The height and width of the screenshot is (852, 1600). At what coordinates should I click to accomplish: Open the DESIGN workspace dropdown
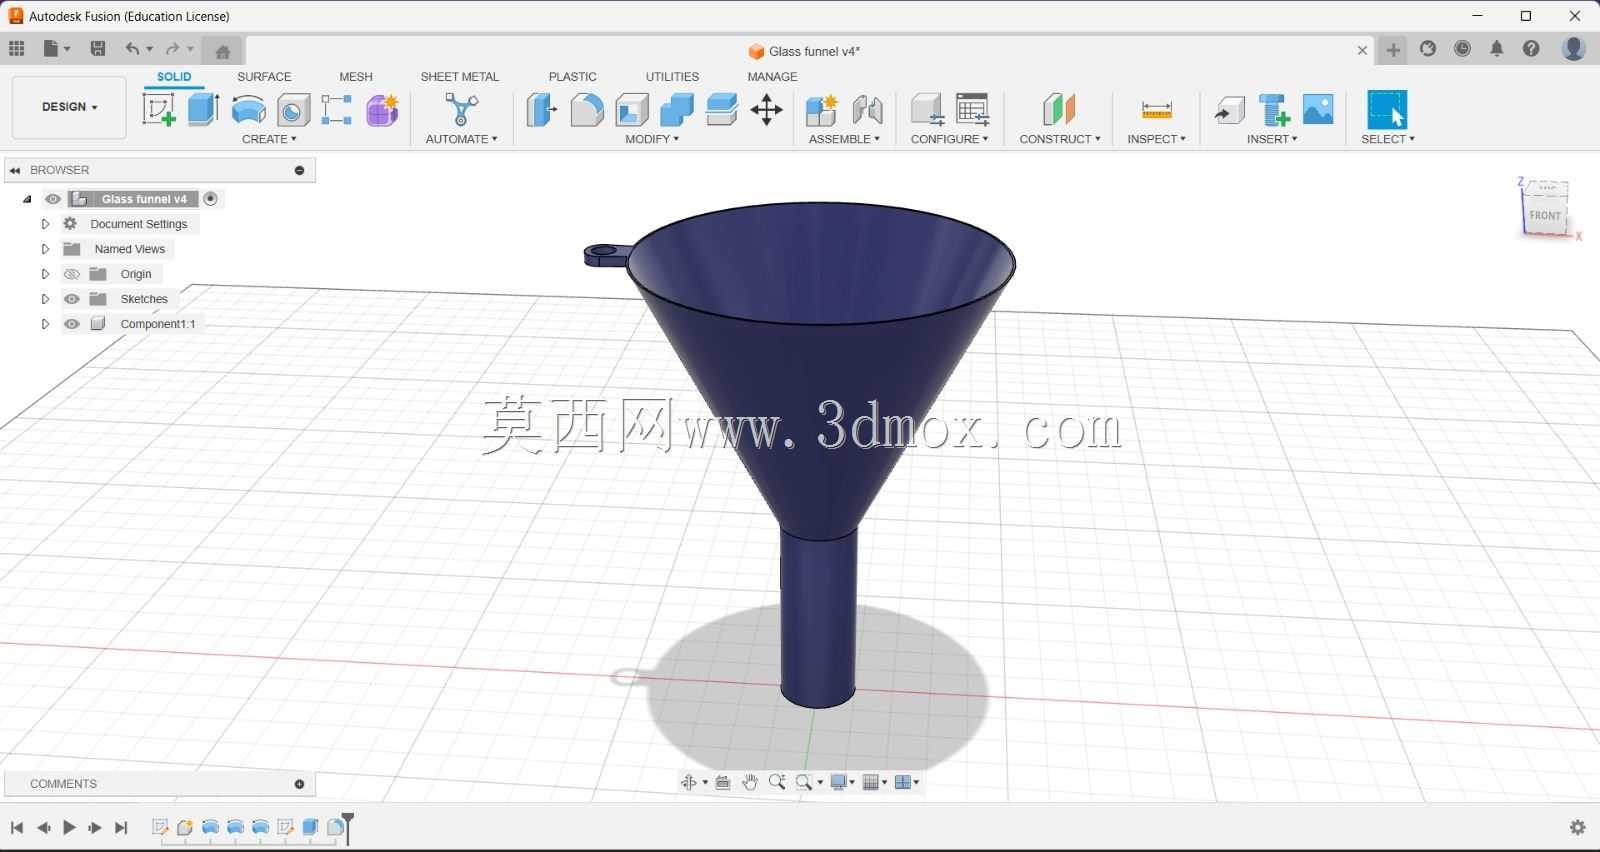coord(69,107)
